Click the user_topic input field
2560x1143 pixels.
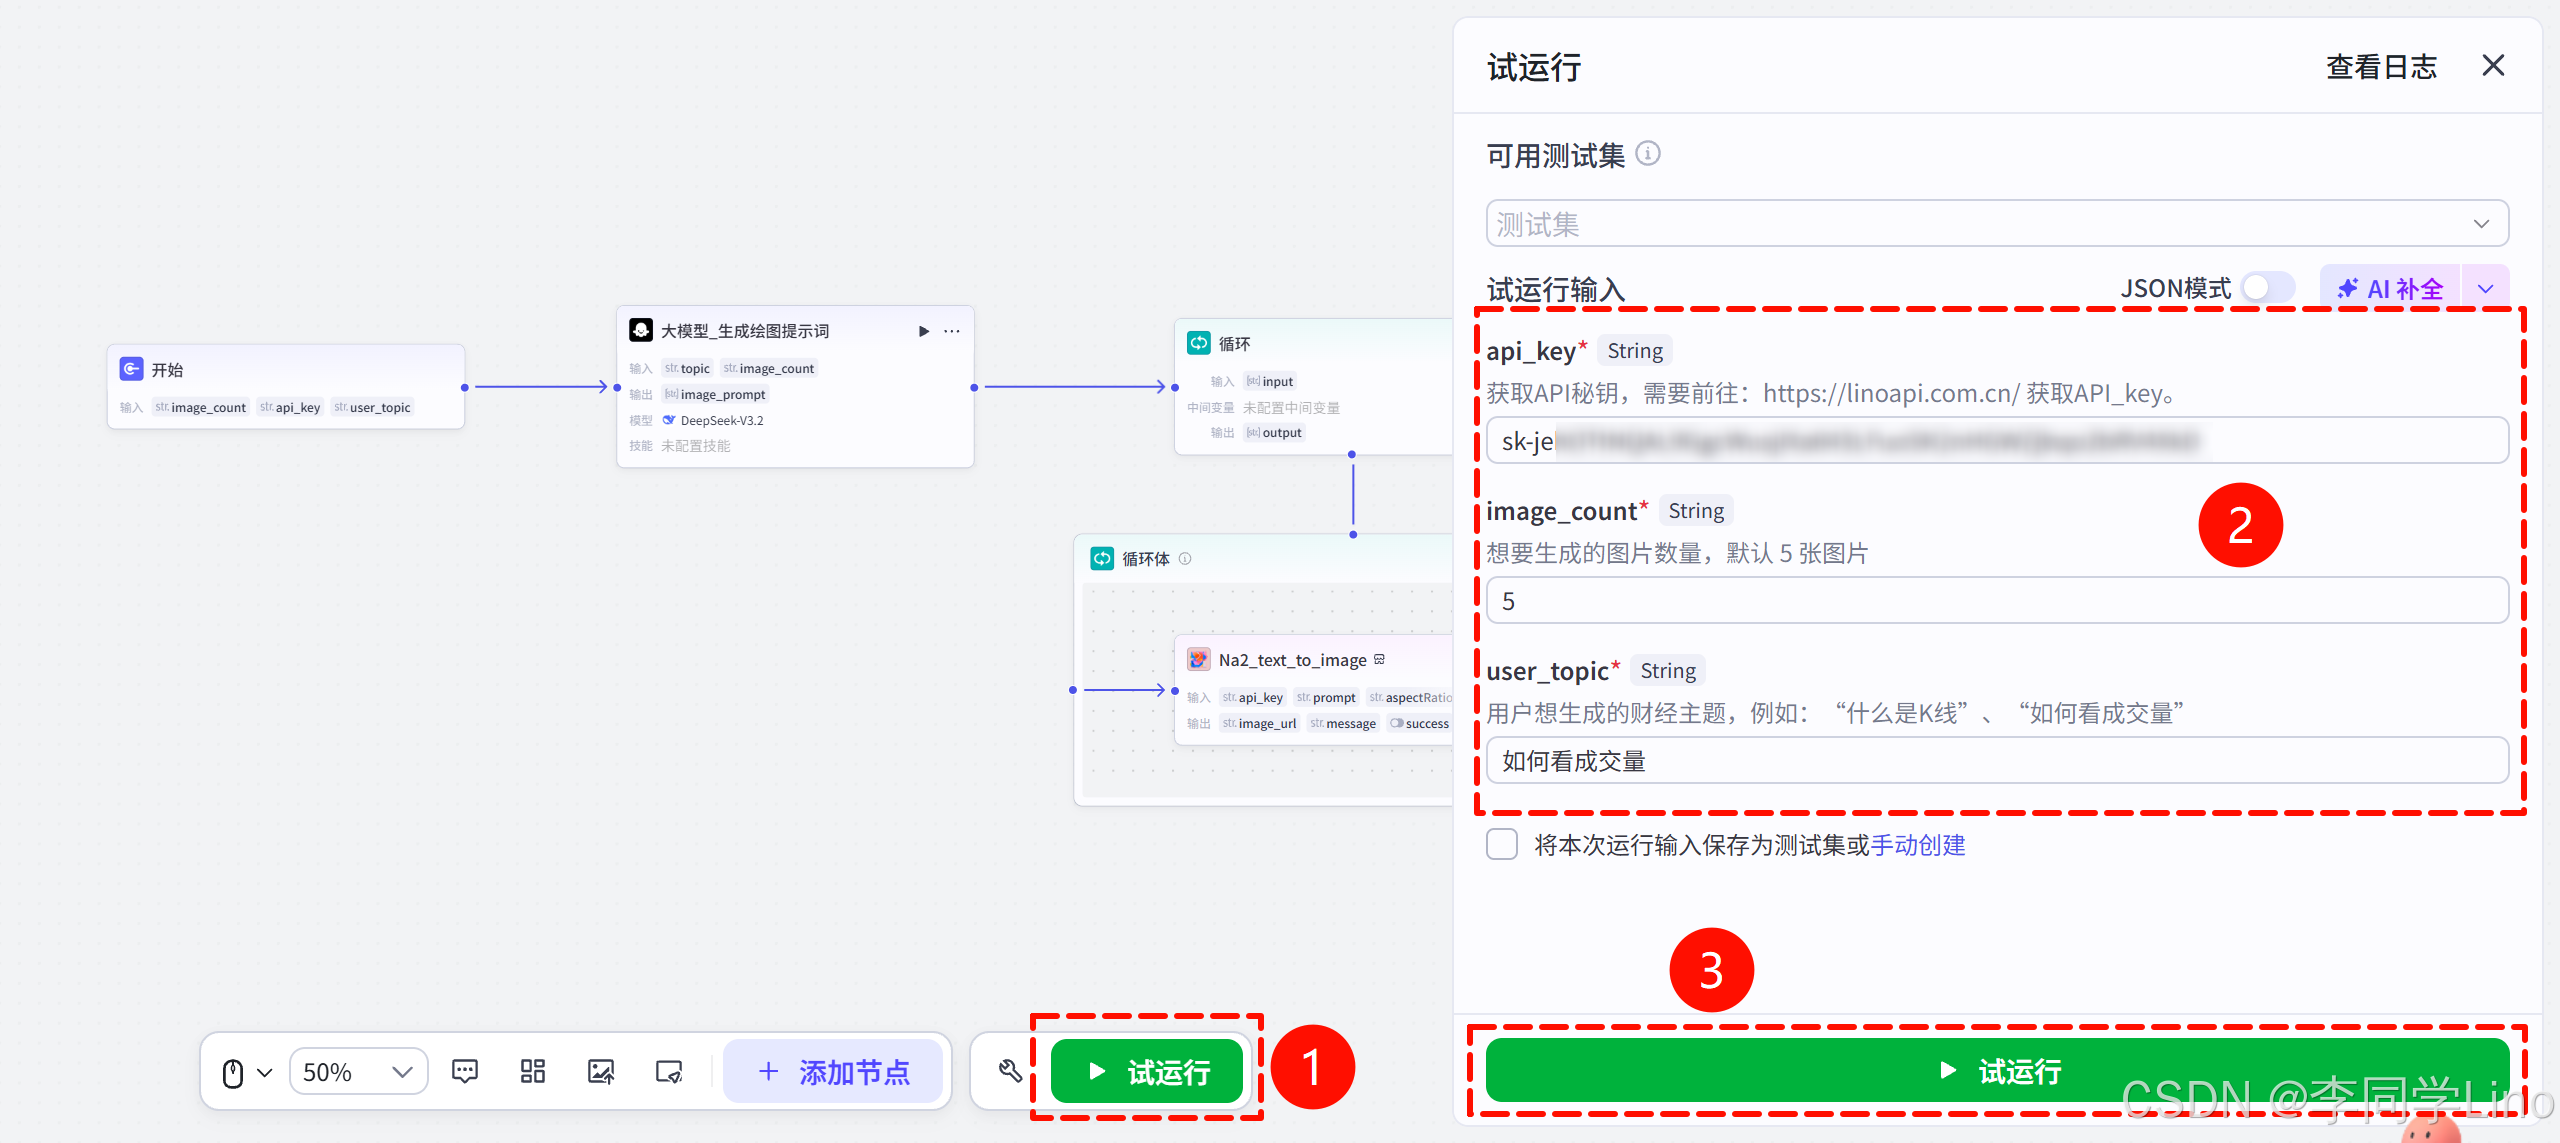point(1996,761)
